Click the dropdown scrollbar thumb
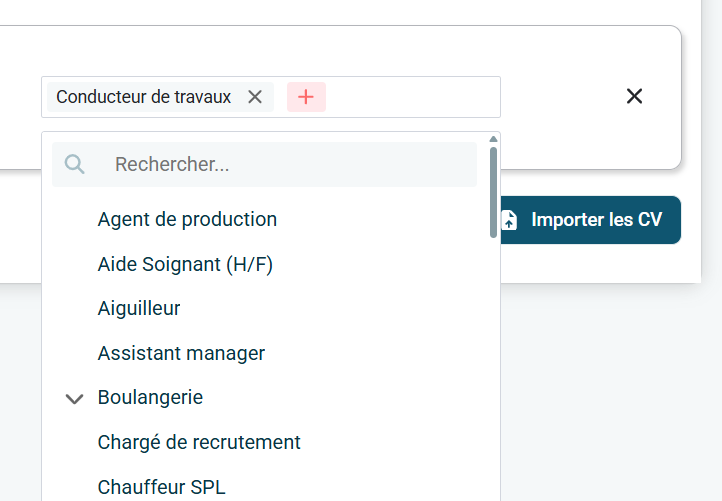The width and height of the screenshot is (722, 501). 493,192
